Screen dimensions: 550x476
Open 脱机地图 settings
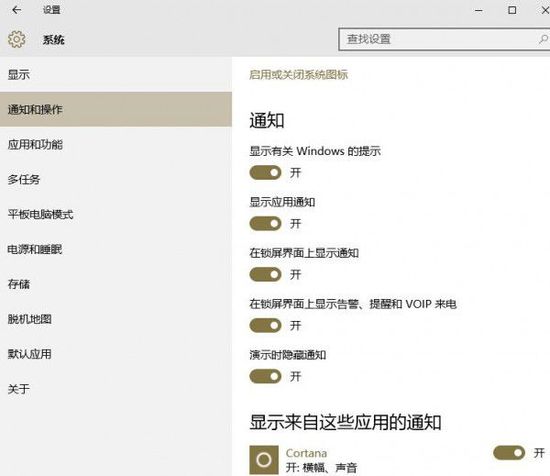pyautogui.click(x=116, y=319)
